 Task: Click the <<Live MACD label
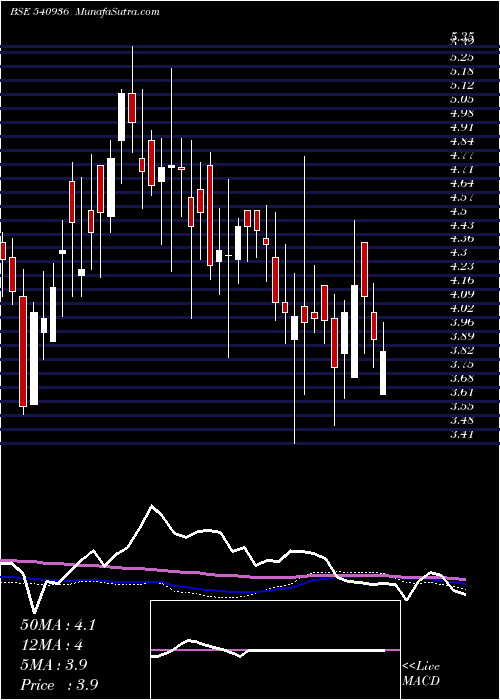point(421,674)
